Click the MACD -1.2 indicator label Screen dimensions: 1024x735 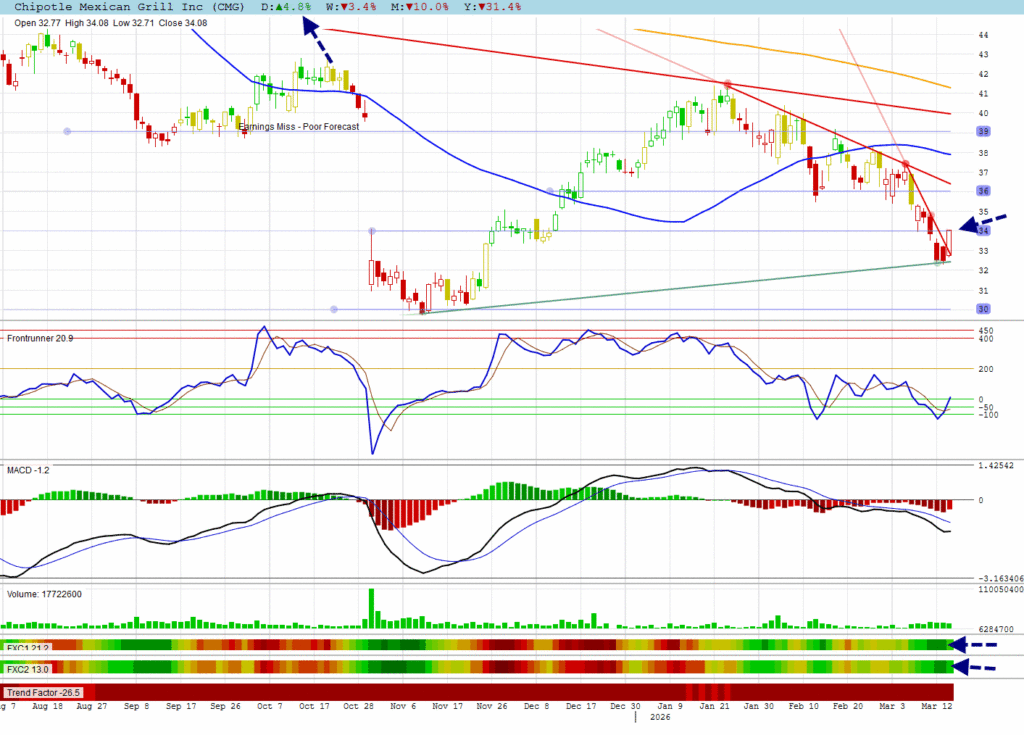[x=28, y=469]
